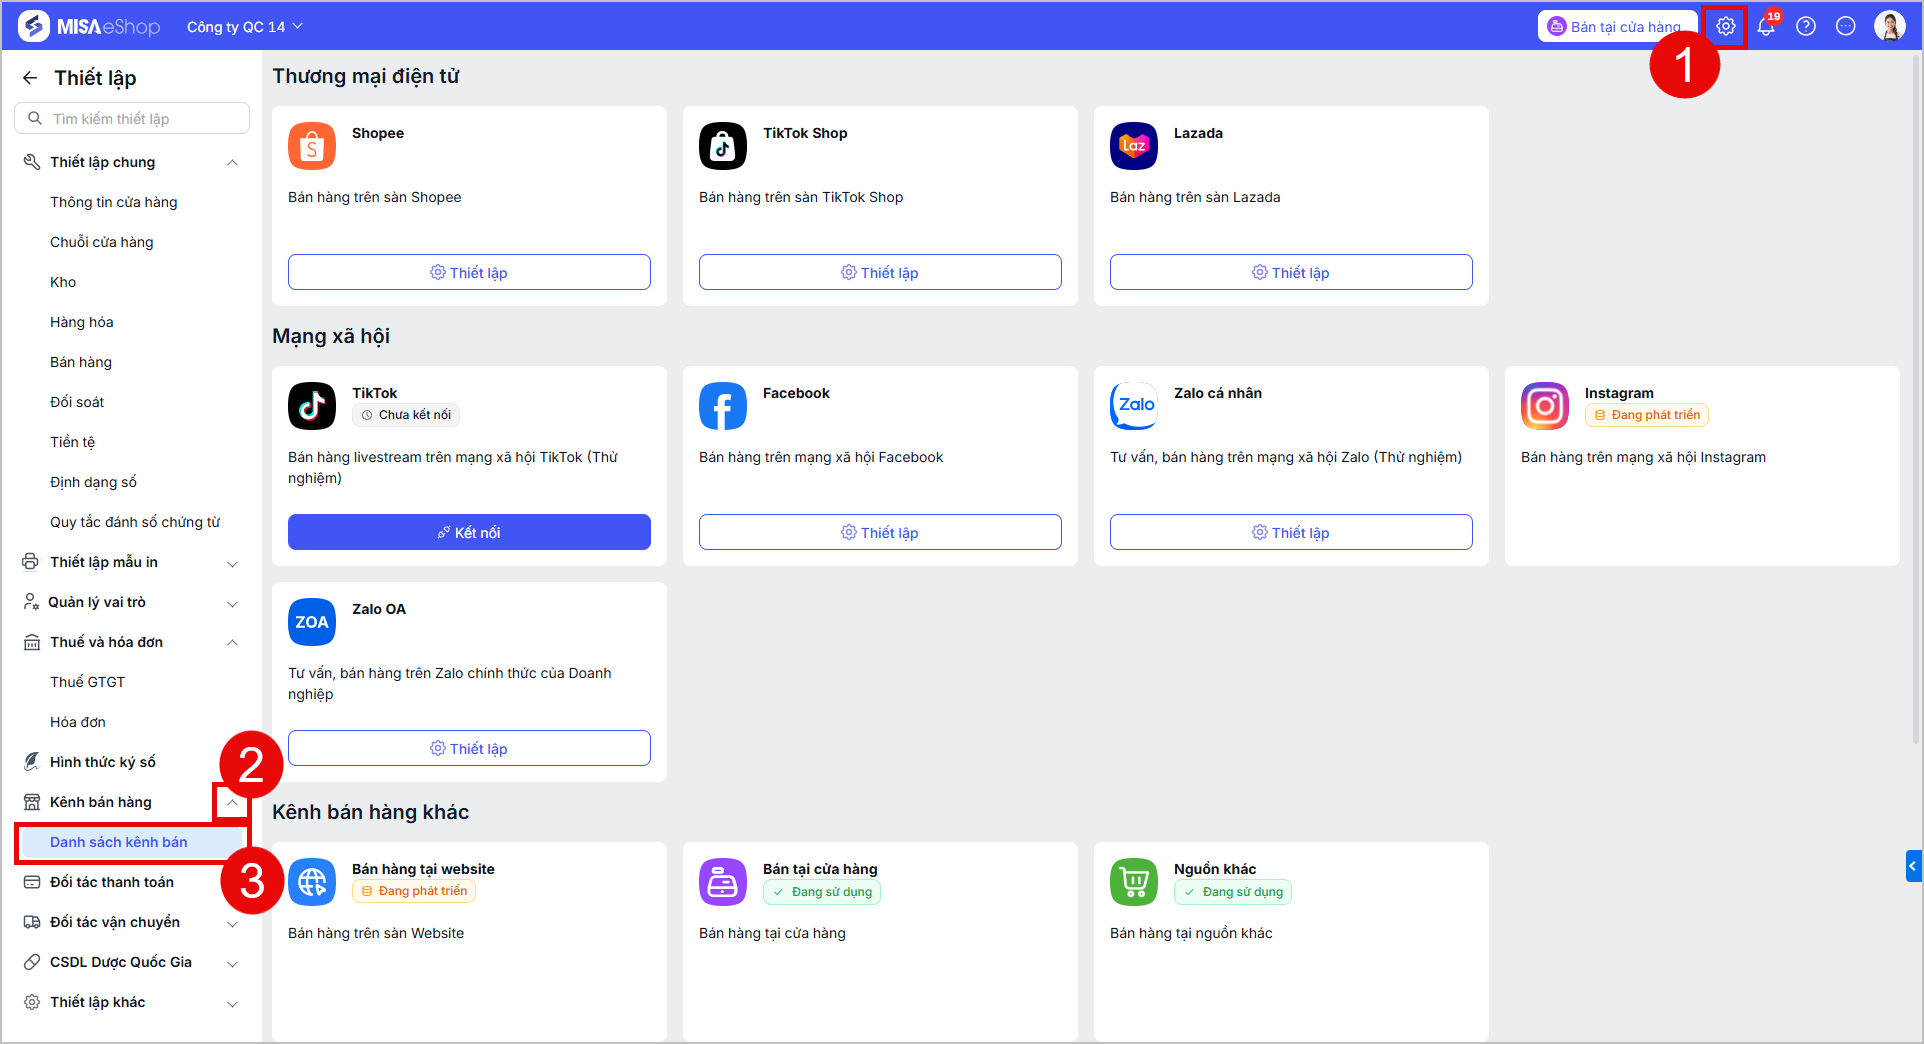Go back using the Thiết lập arrow
The image size is (1924, 1044).
(30, 78)
